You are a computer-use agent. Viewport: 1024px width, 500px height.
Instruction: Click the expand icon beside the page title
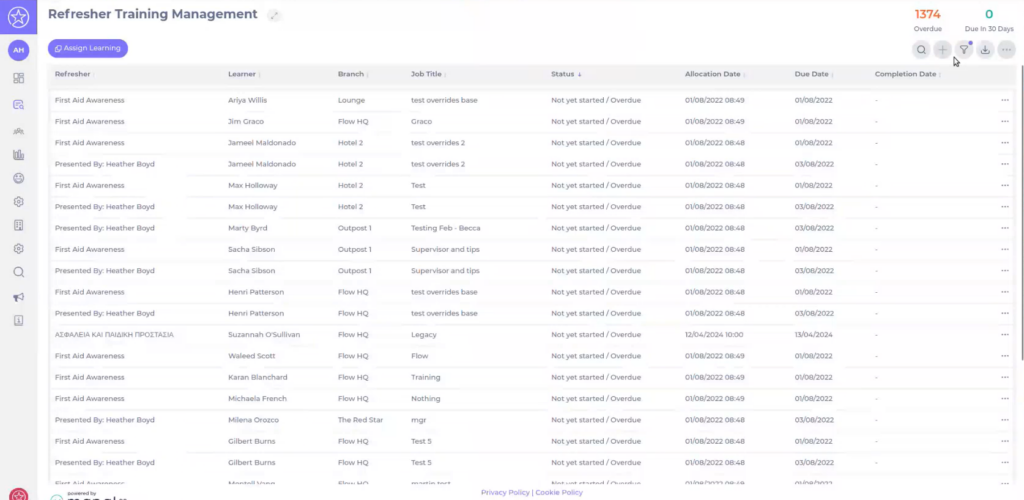(x=275, y=15)
